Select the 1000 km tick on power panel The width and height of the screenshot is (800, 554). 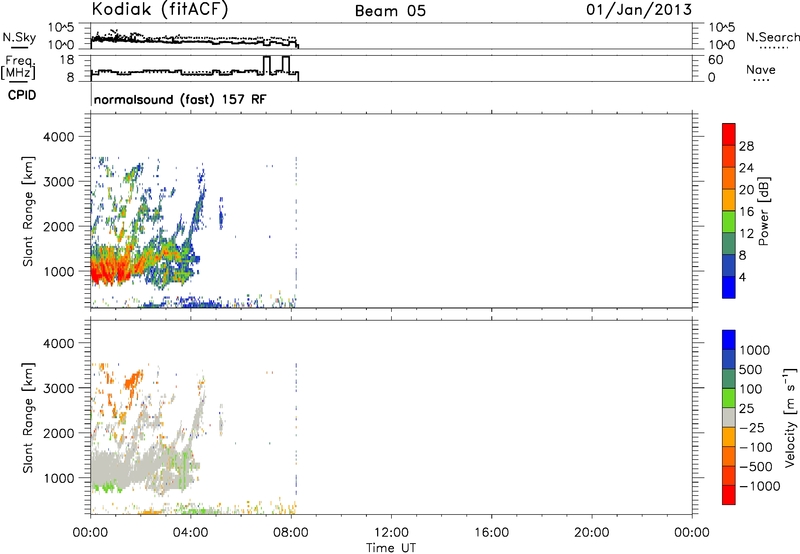tap(59, 271)
